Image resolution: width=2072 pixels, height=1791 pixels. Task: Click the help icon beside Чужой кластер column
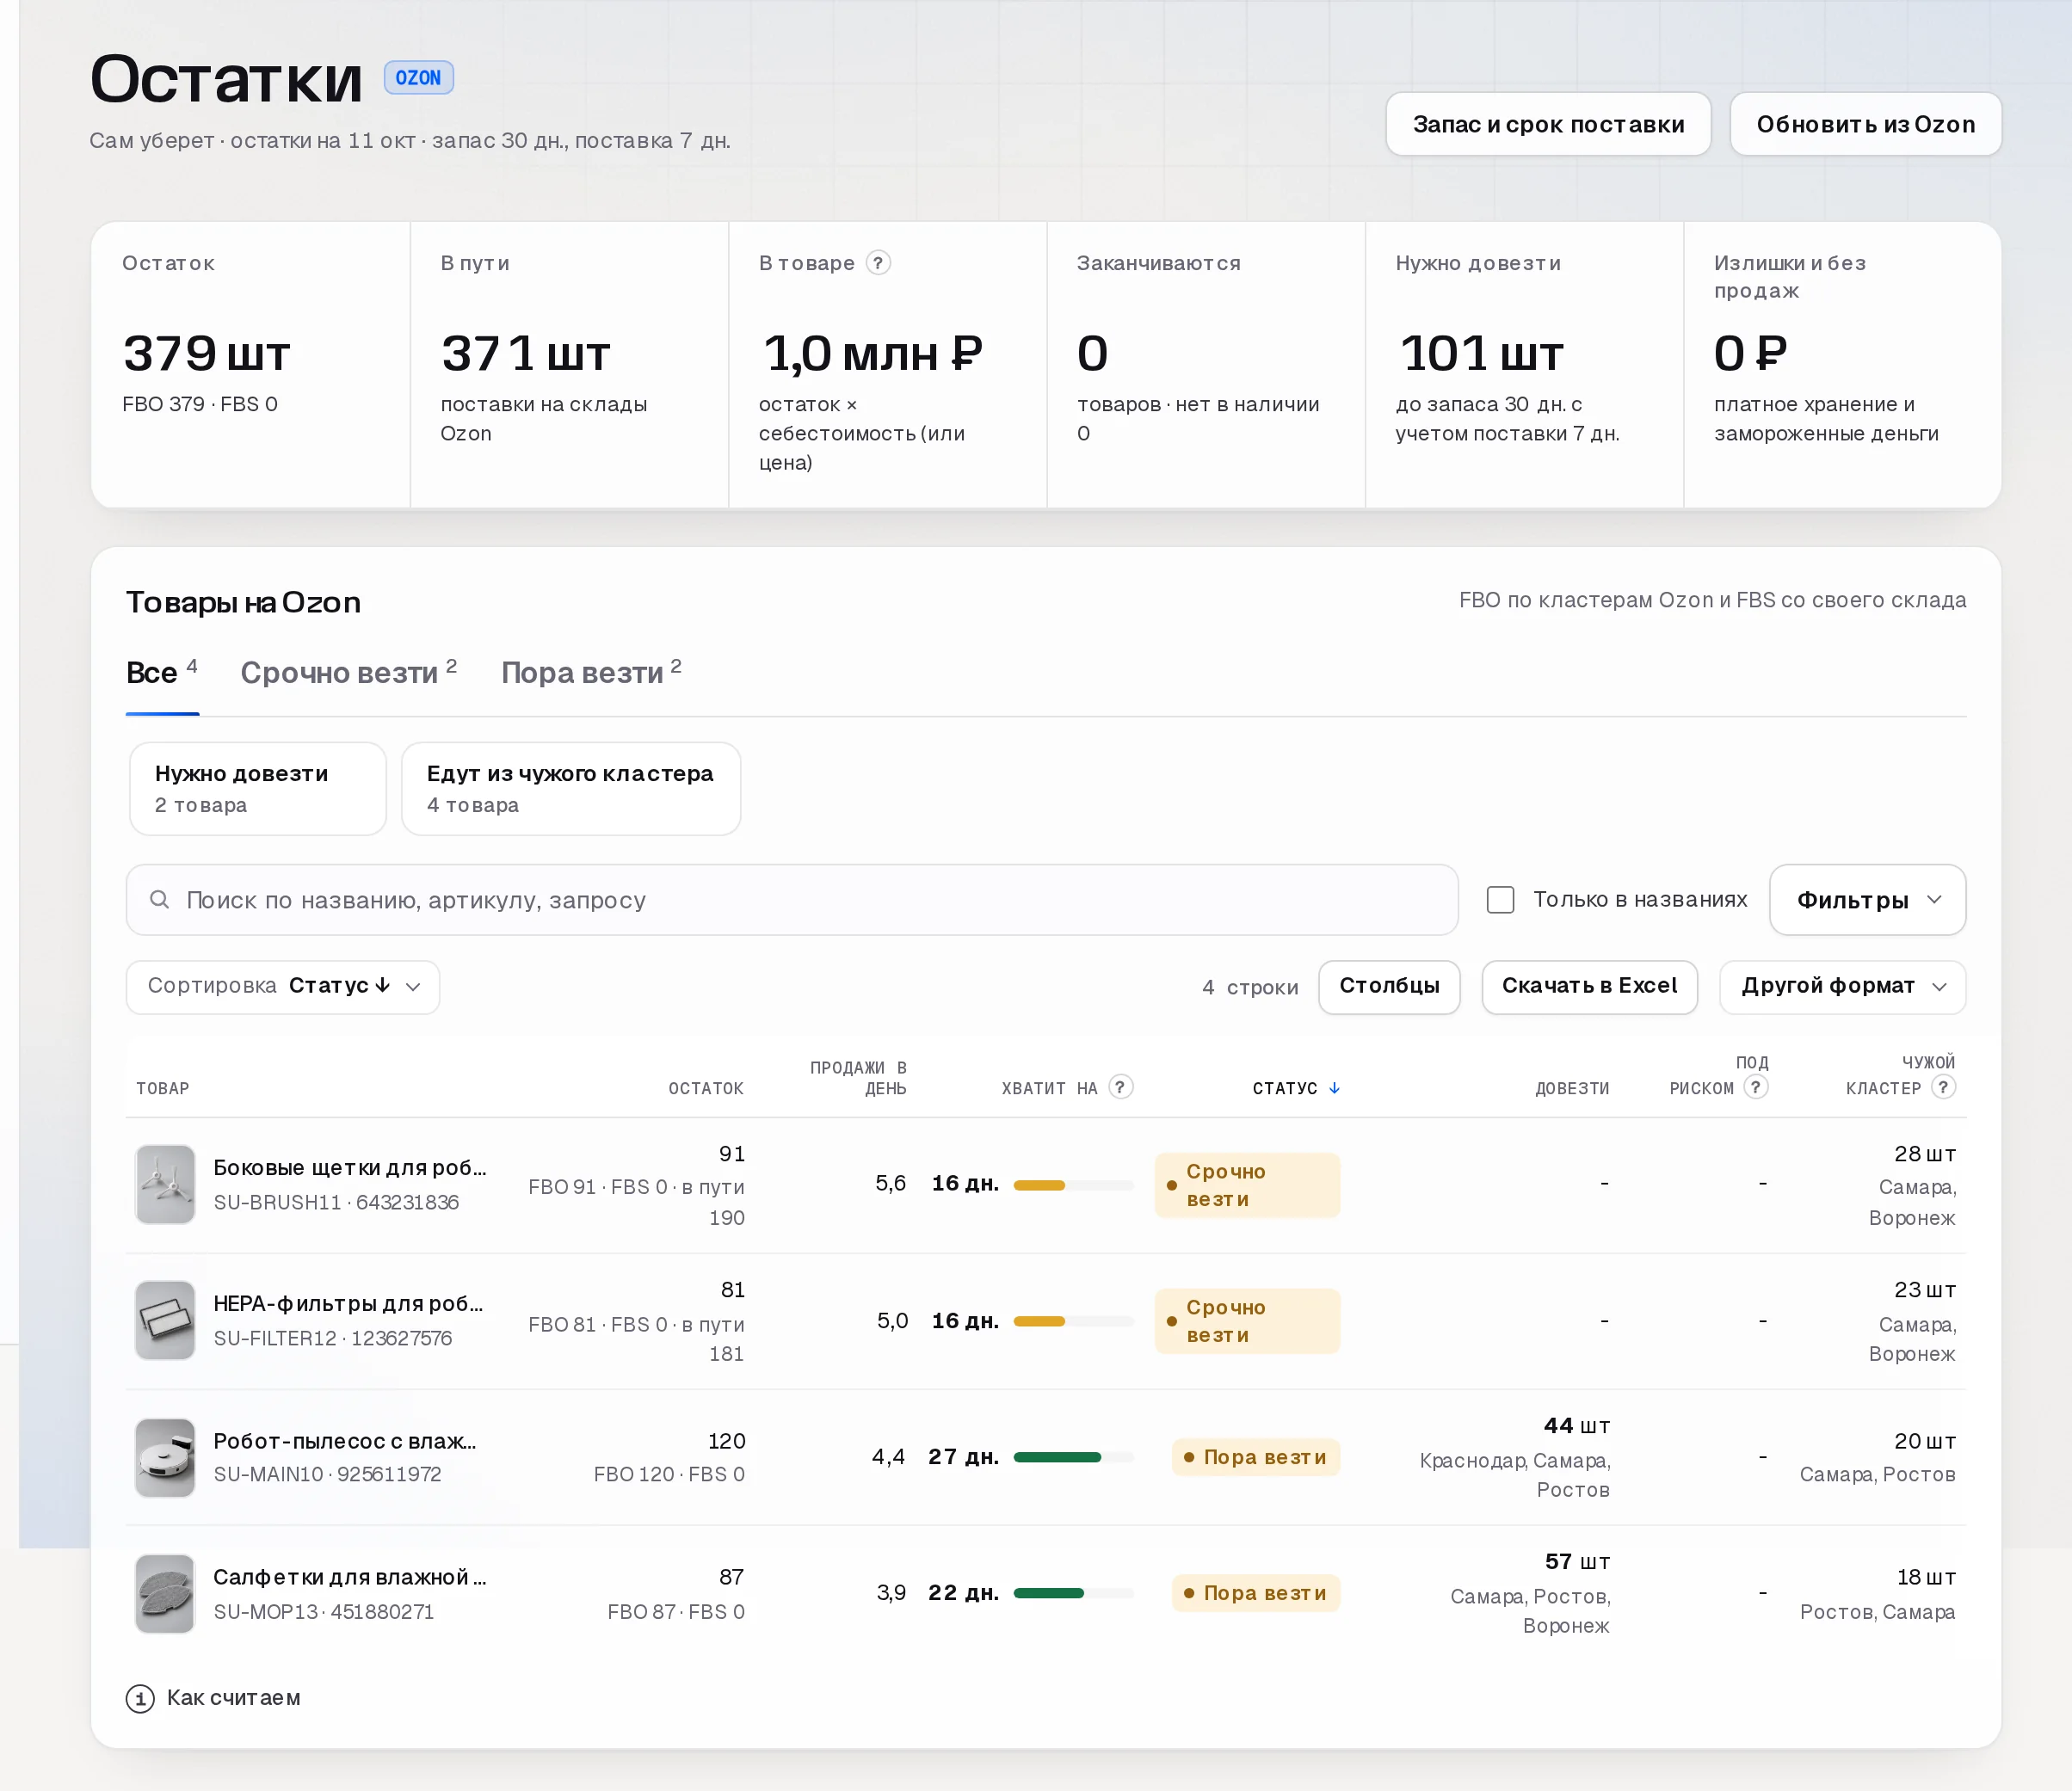(x=1943, y=1087)
